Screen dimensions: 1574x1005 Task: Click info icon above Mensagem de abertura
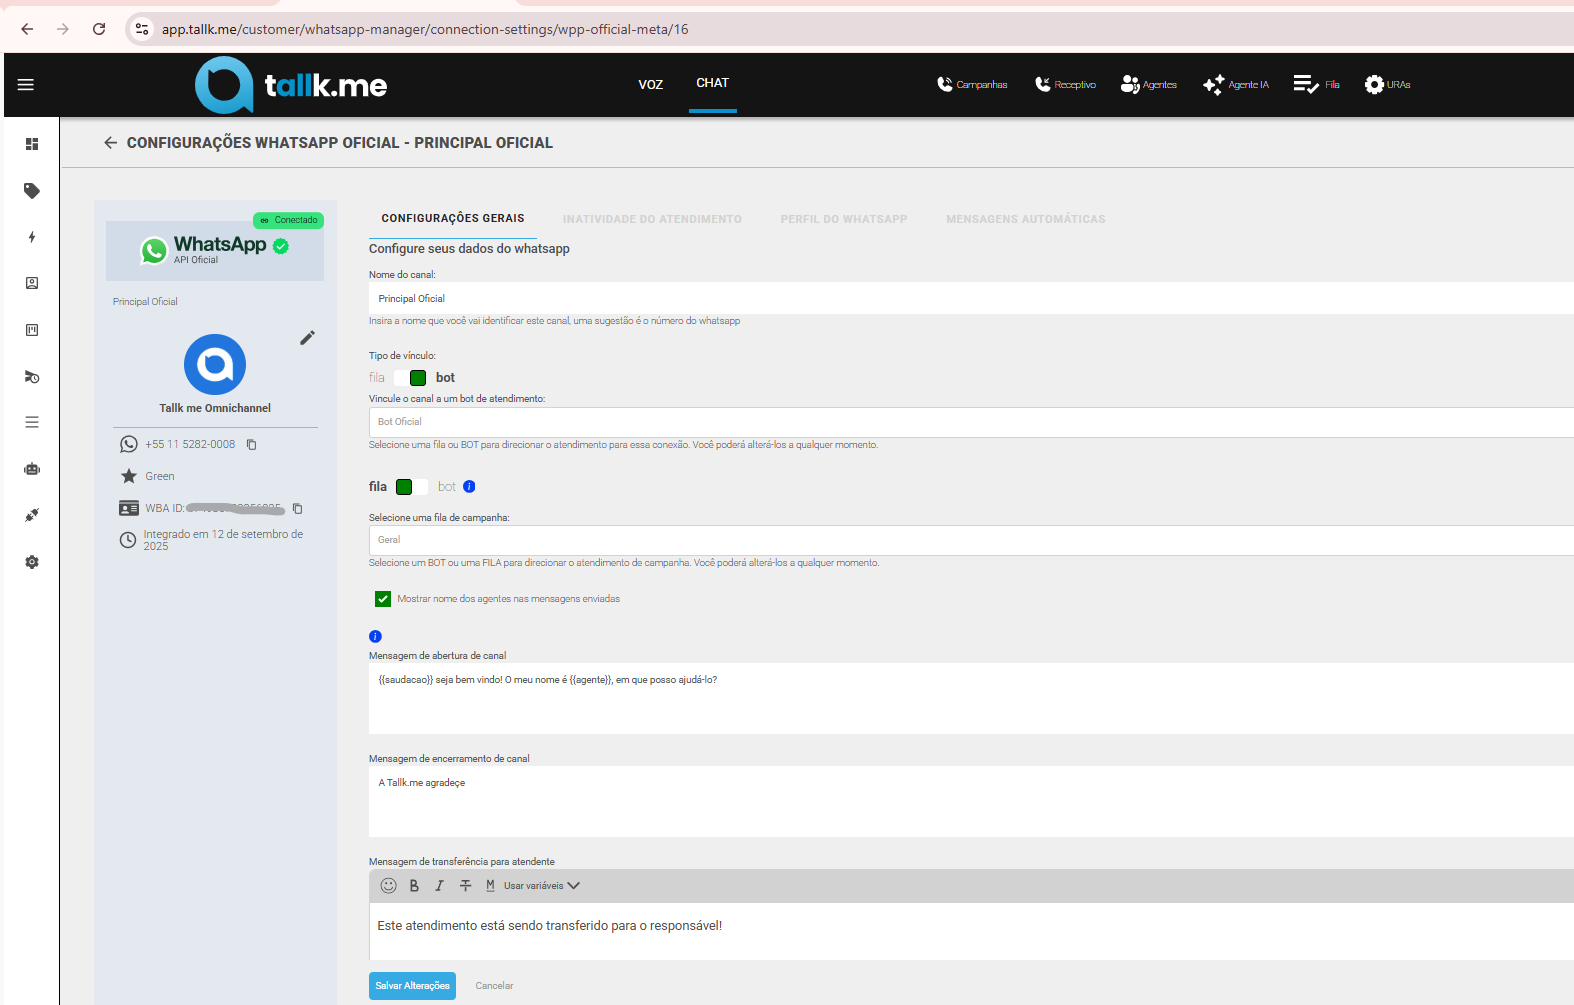coord(375,636)
